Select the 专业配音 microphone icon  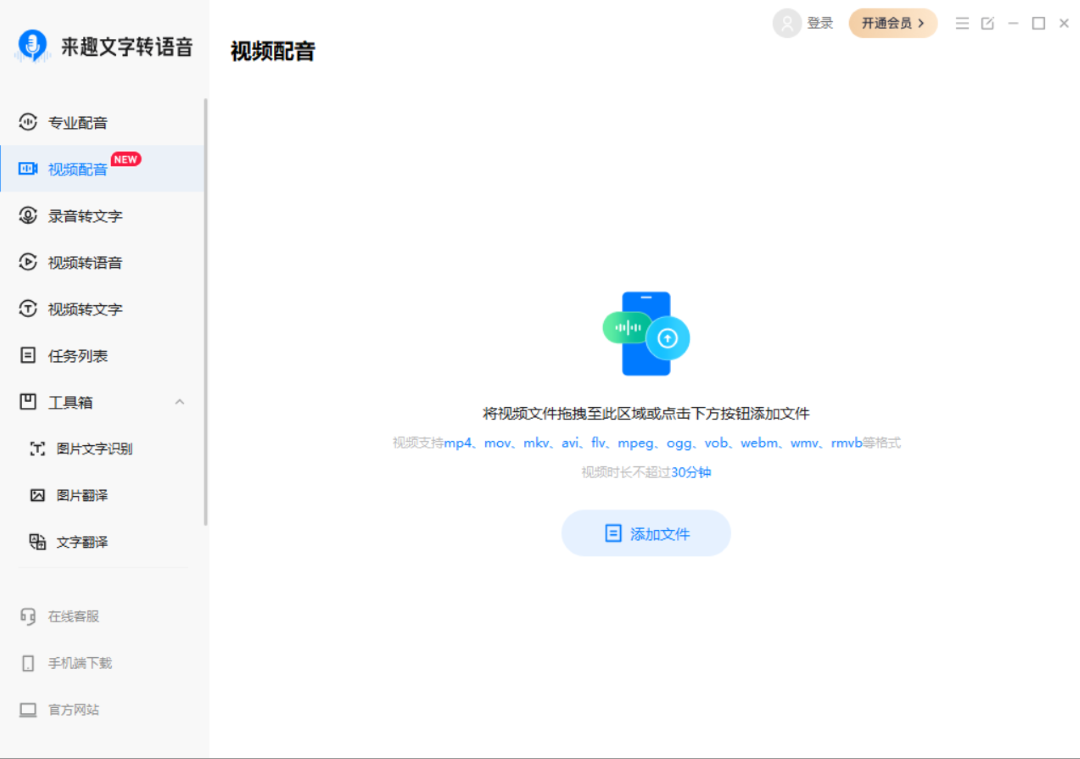(28, 122)
